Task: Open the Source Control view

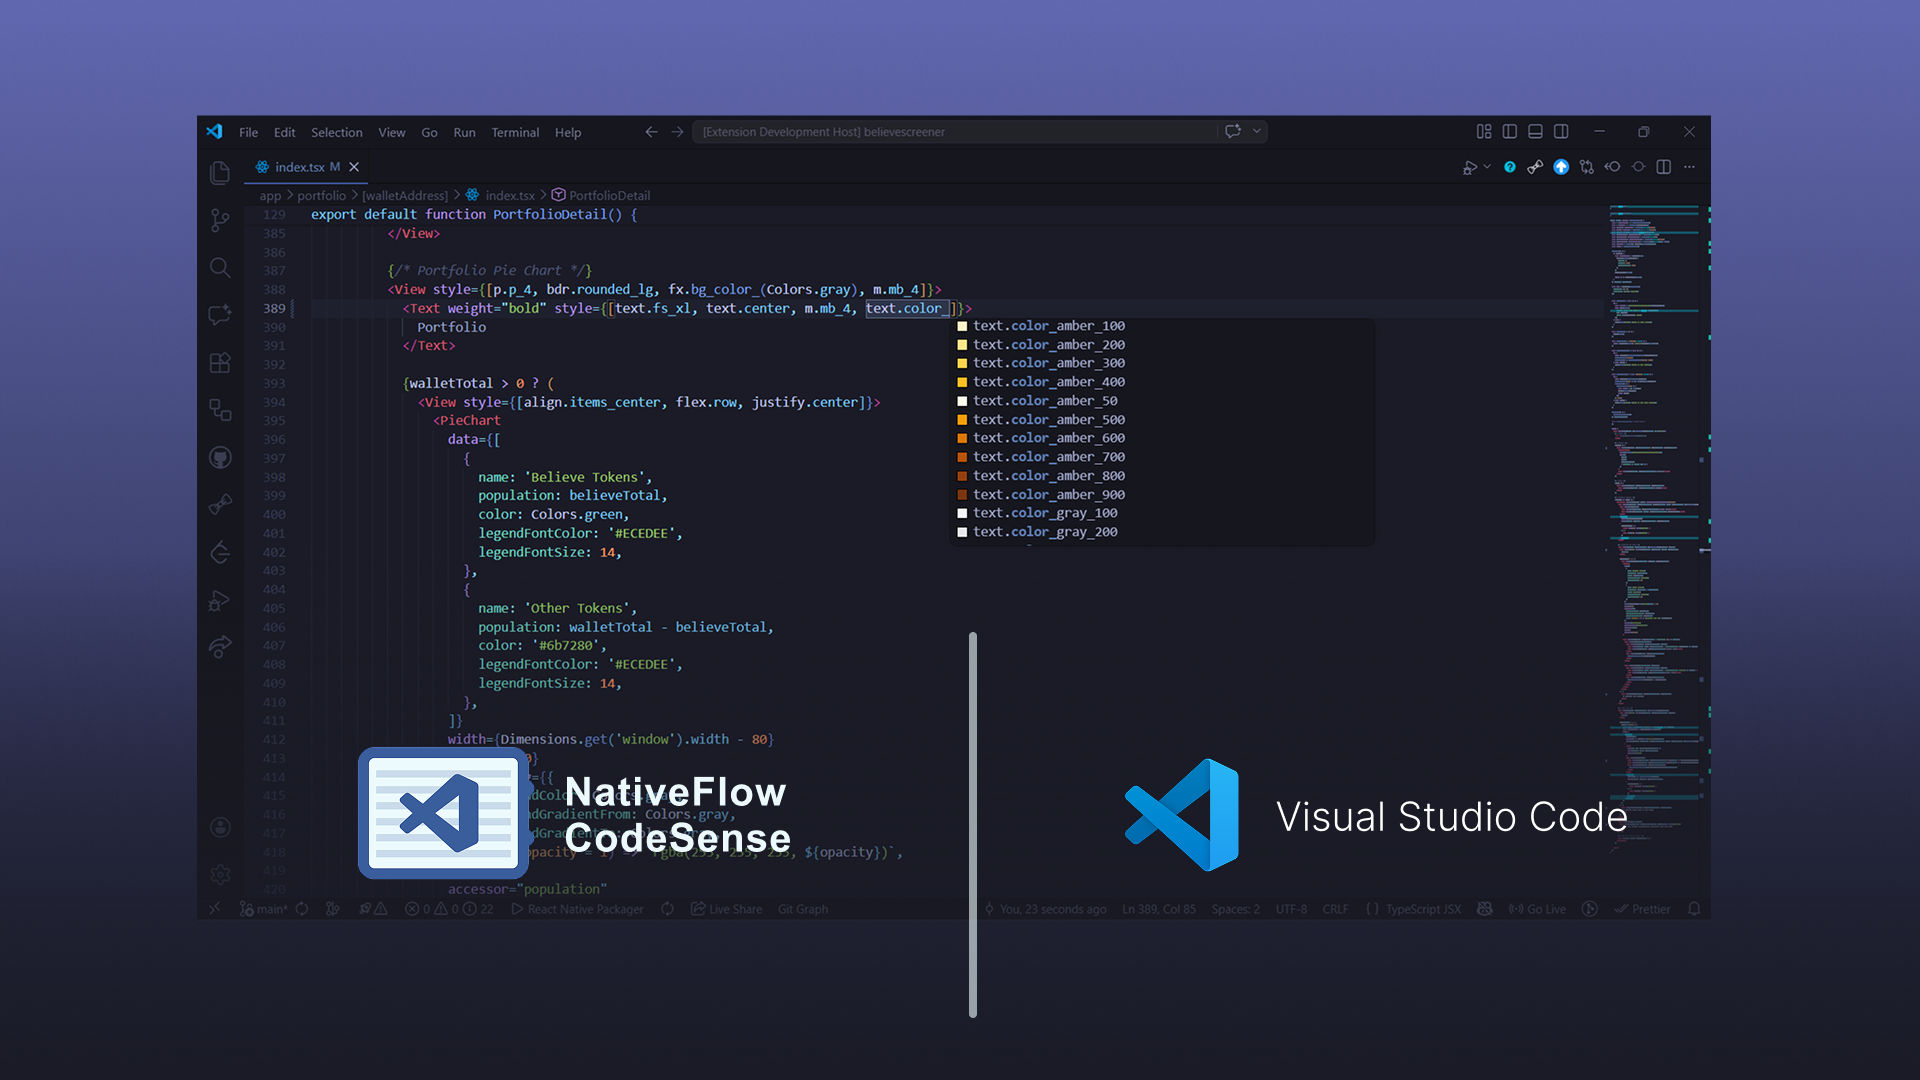Action: [x=220, y=220]
